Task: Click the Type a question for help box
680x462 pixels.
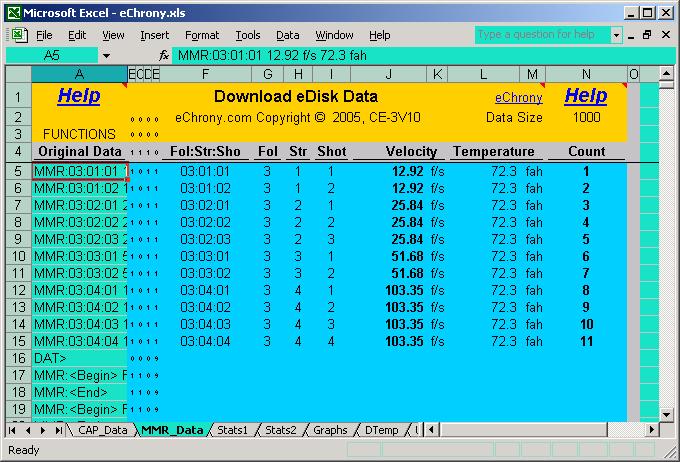Action: (543, 35)
